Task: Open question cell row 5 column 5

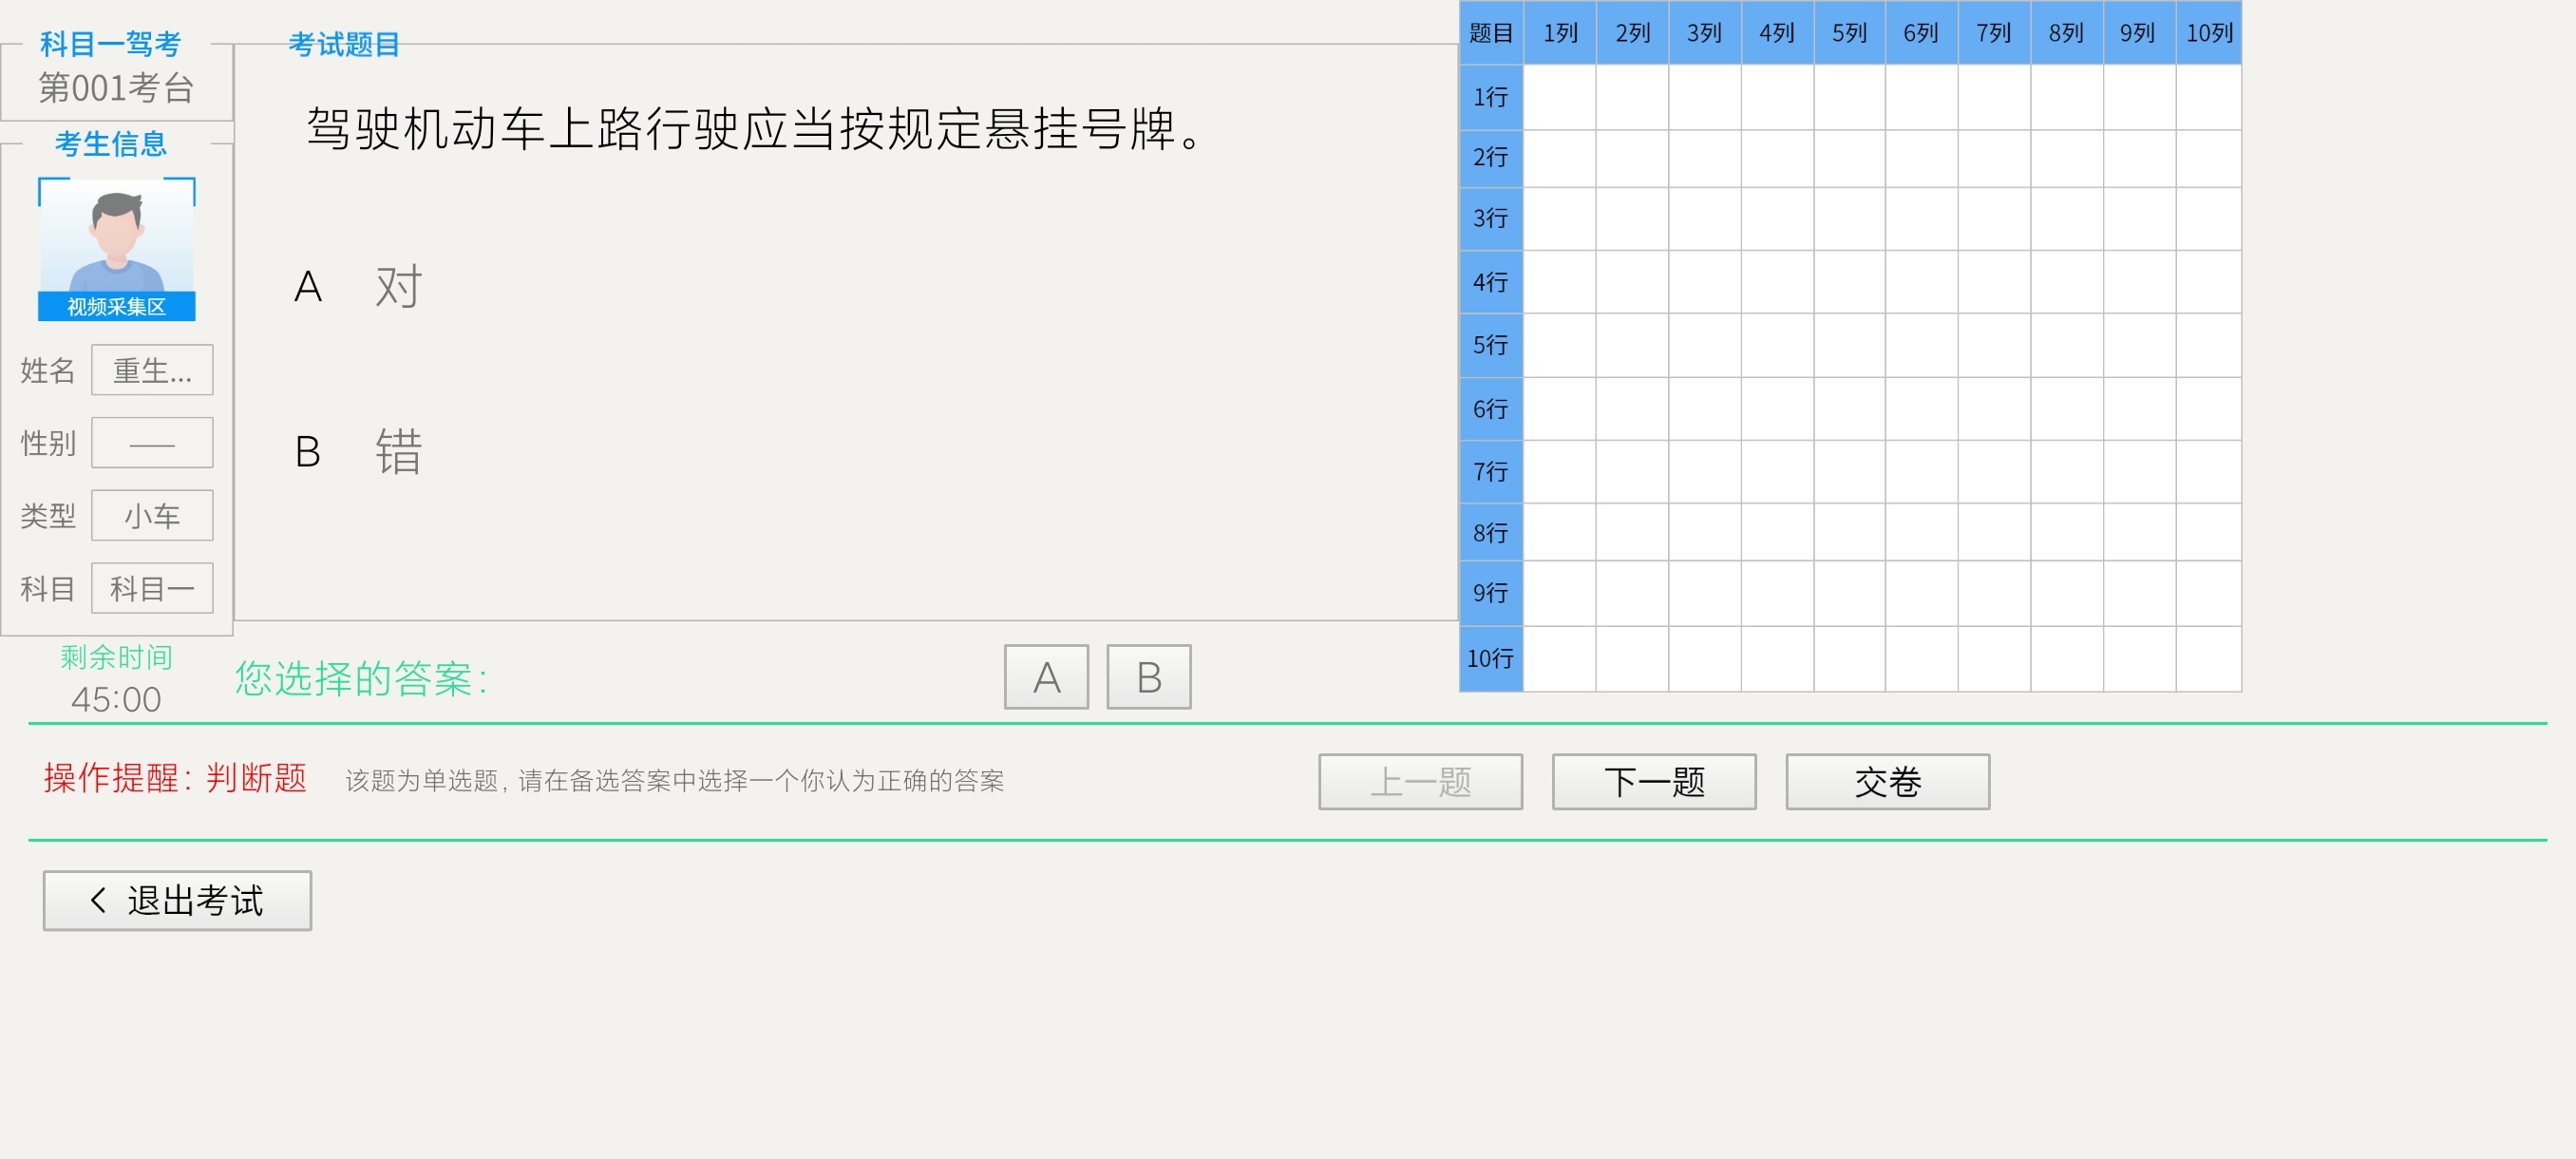Action: tap(1849, 345)
